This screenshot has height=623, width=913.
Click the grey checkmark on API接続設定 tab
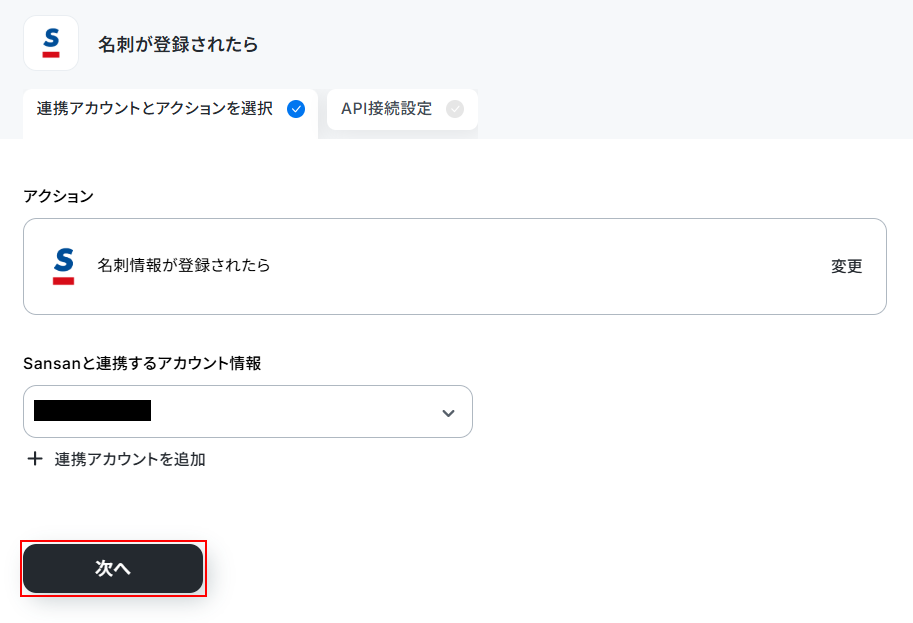[x=455, y=109]
